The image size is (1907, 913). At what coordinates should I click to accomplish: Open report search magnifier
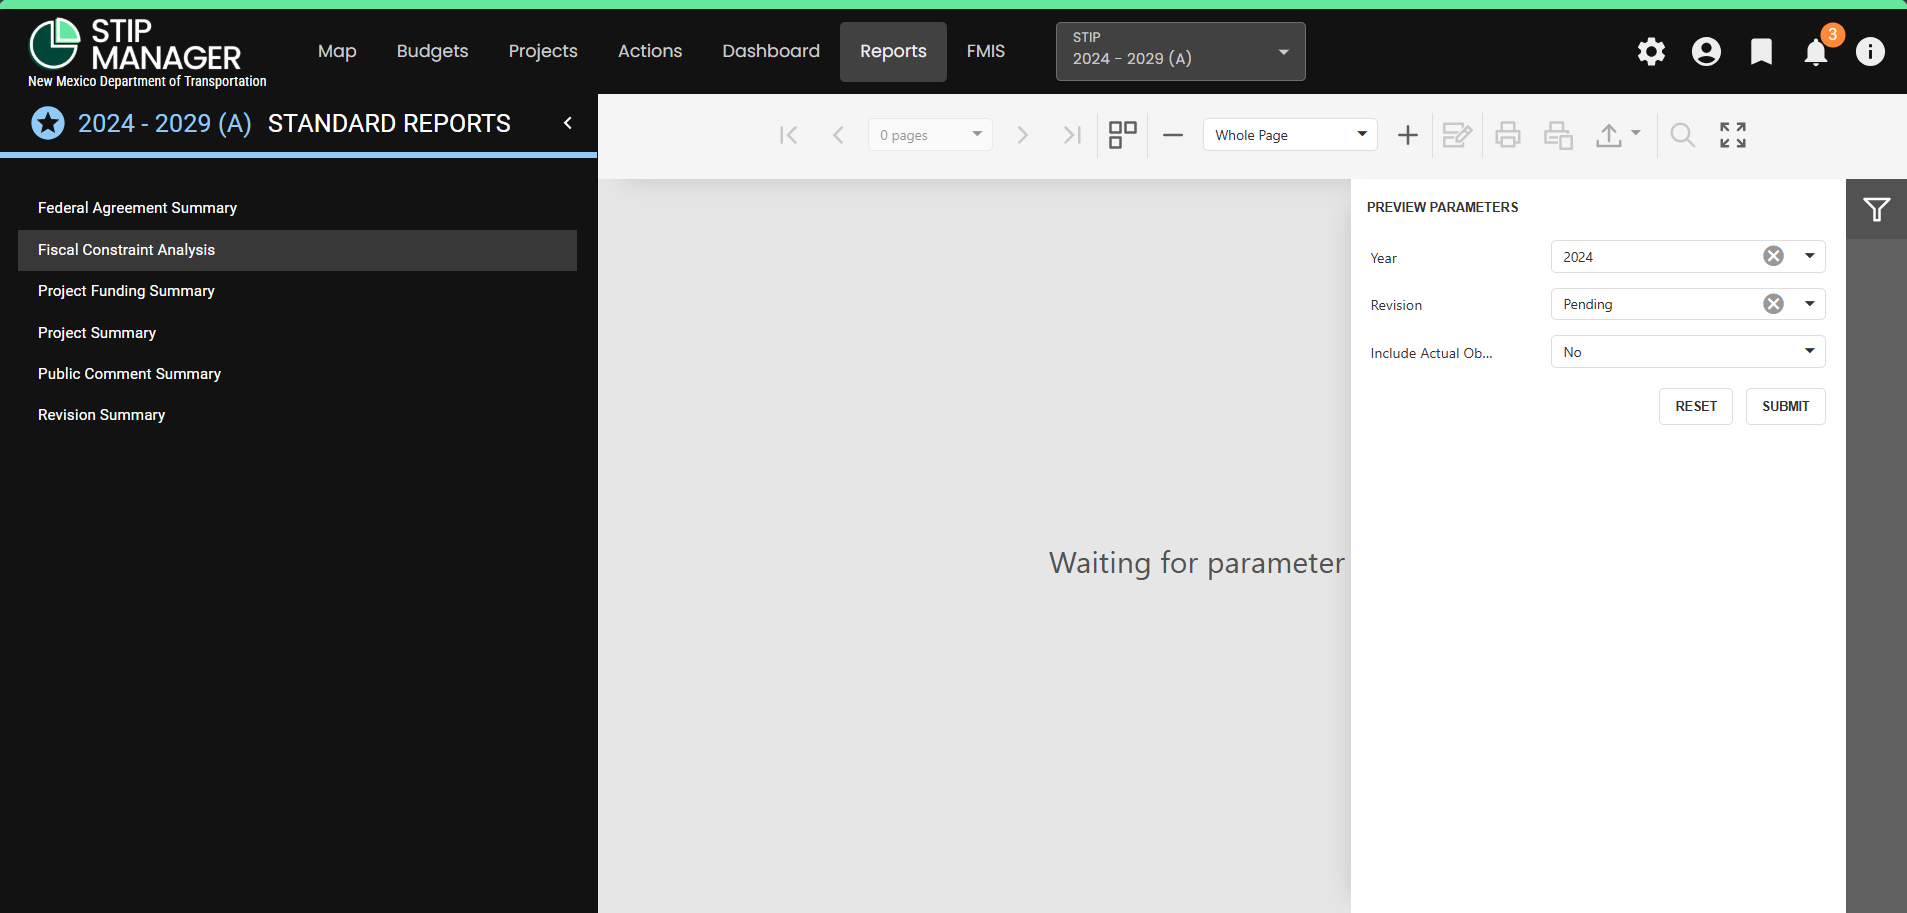pos(1683,135)
